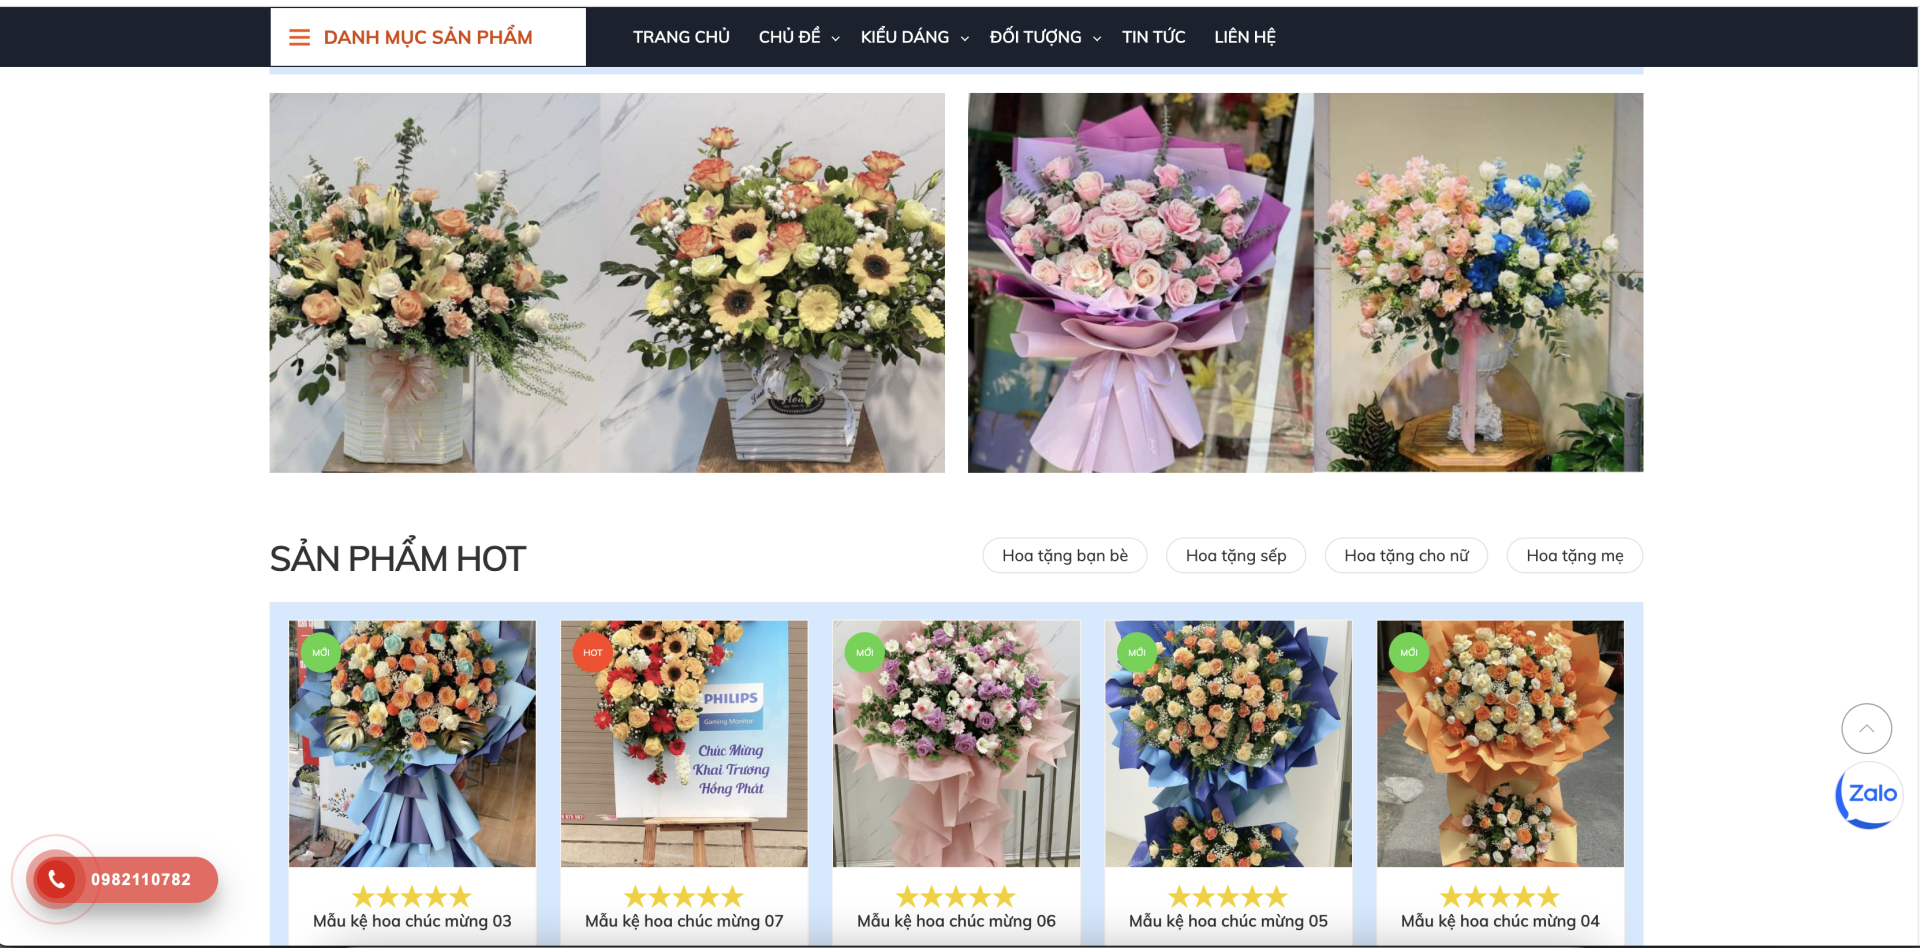The width and height of the screenshot is (1920, 948).
Task: Click the HOT badge on Philips product
Action: 592,653
